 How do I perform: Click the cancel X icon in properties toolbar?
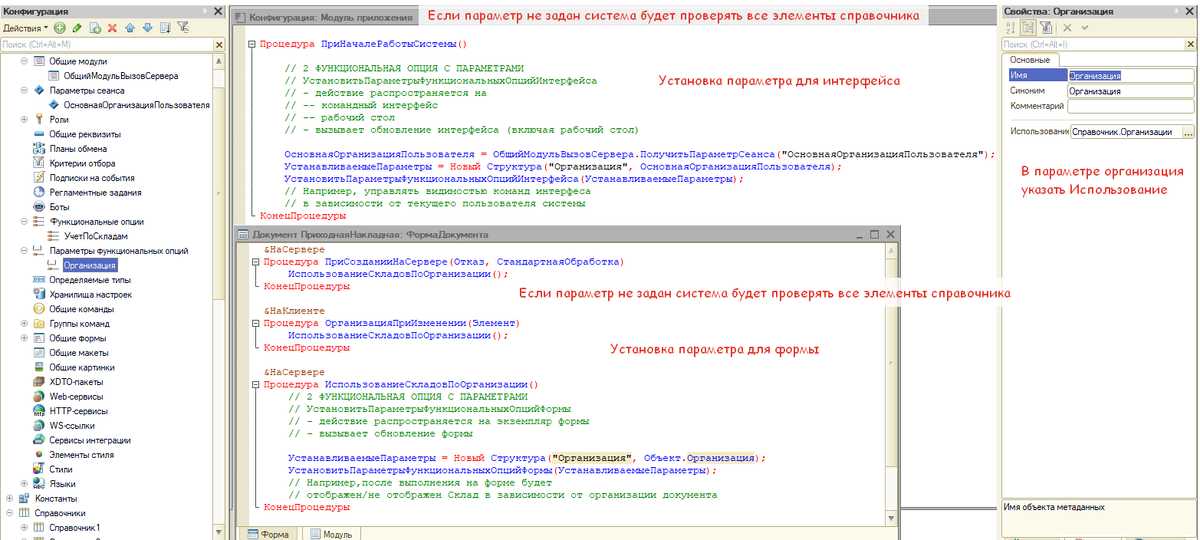[x=1068, y=28]
